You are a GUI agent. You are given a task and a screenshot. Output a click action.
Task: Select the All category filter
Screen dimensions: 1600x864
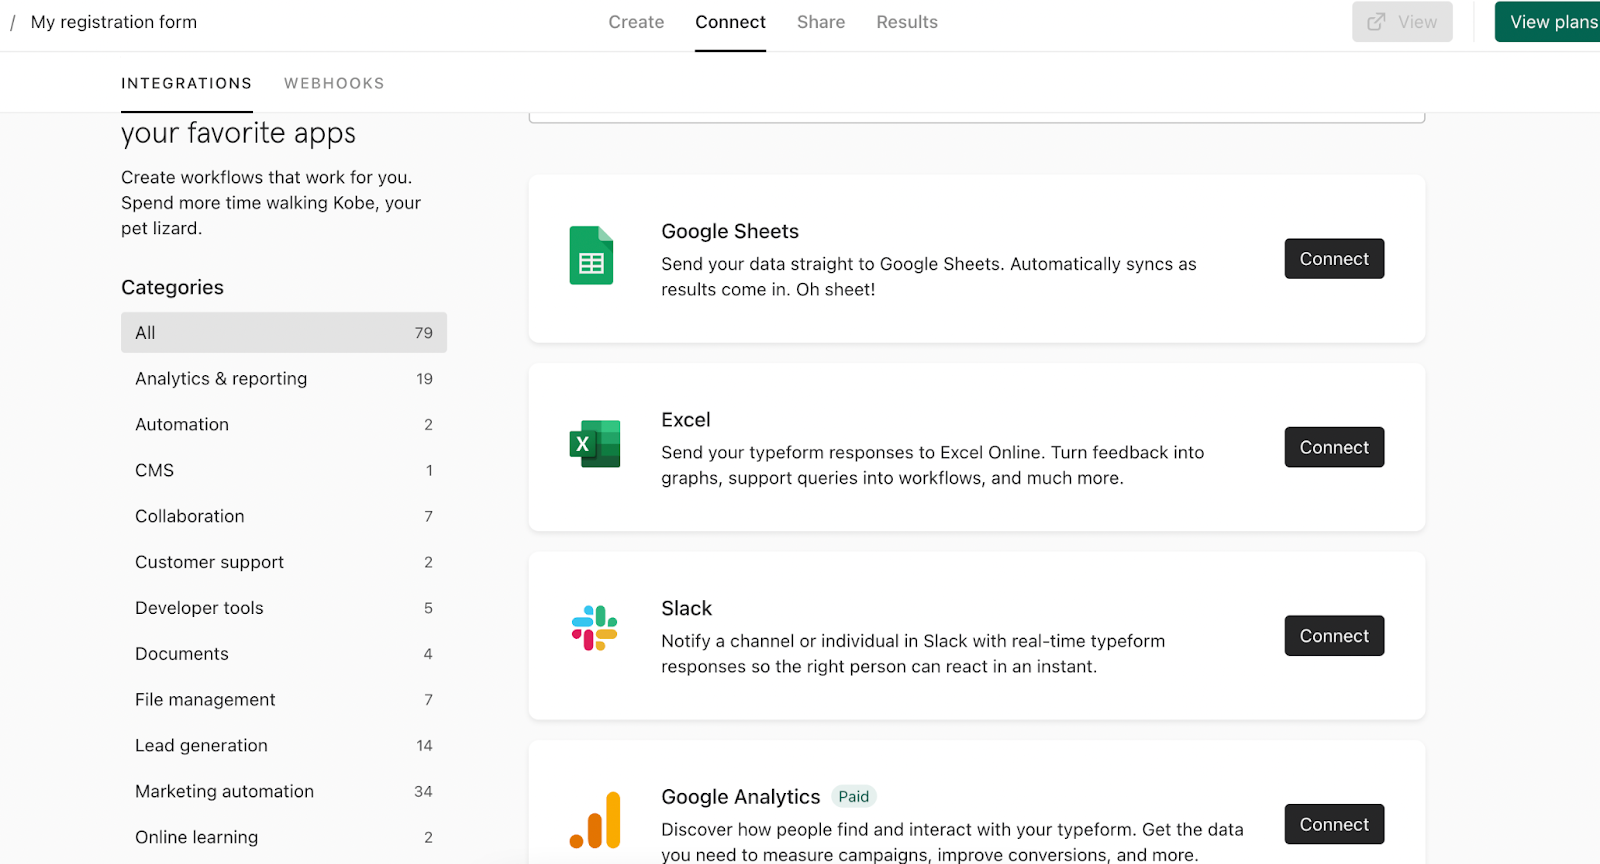pos(284,333)
